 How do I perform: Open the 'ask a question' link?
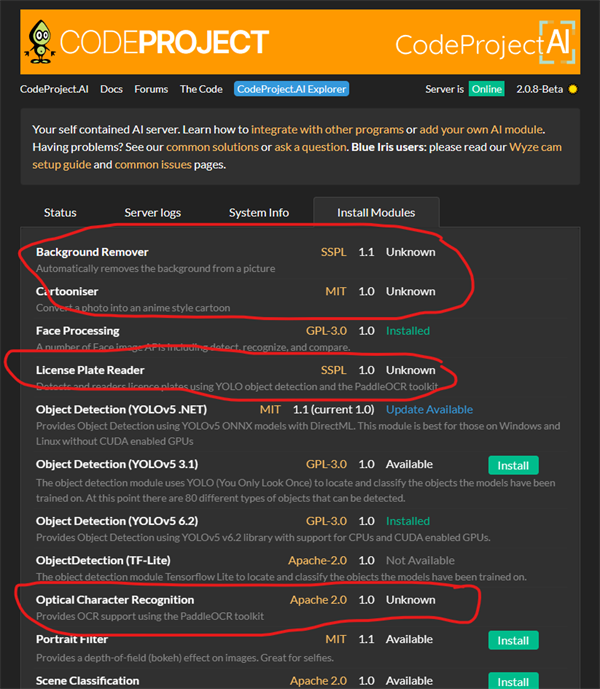[x=311, y=147]
